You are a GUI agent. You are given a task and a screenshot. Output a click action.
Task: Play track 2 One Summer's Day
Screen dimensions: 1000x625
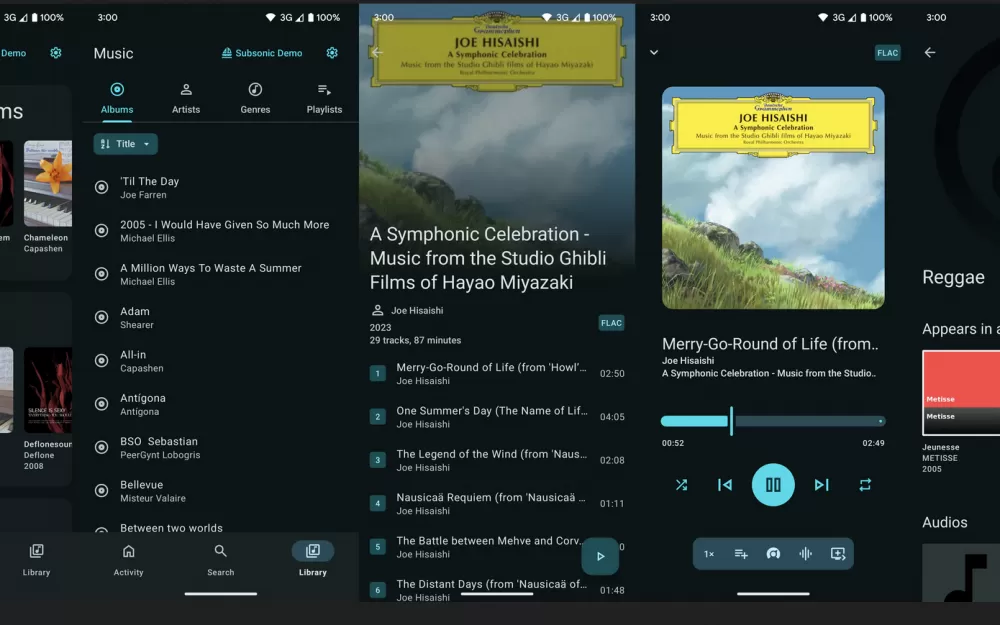coord(497,417)
